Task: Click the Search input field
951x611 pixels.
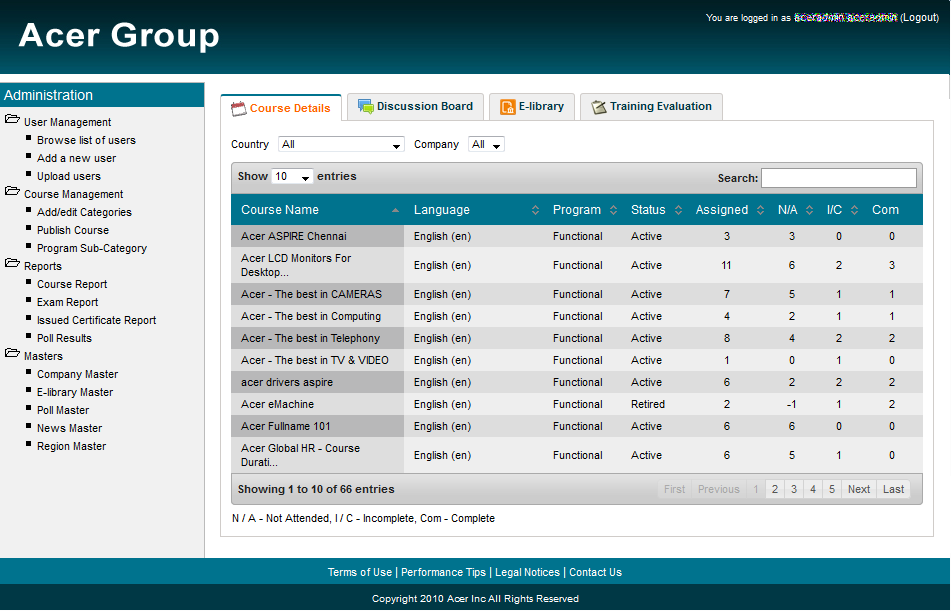Action: click(838, 178)
